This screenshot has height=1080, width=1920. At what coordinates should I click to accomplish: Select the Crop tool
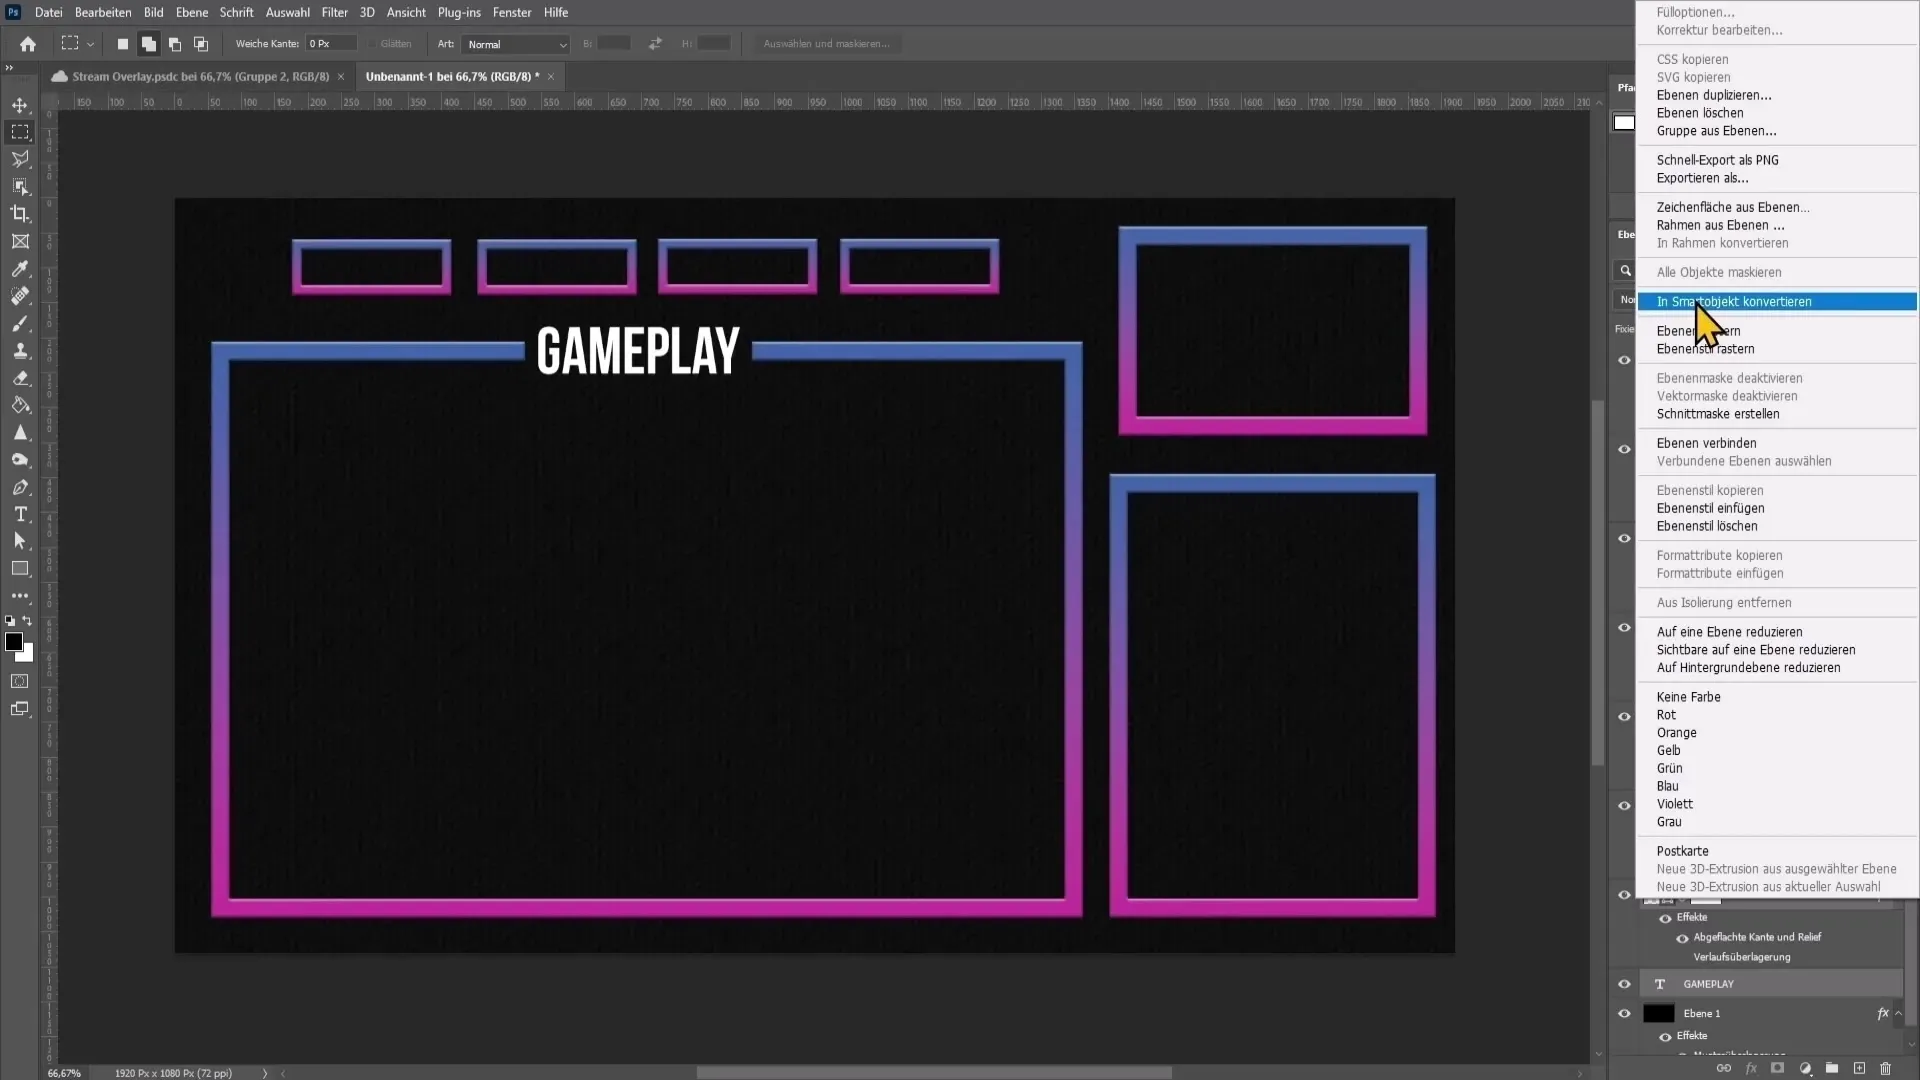[x=20, y=214]
